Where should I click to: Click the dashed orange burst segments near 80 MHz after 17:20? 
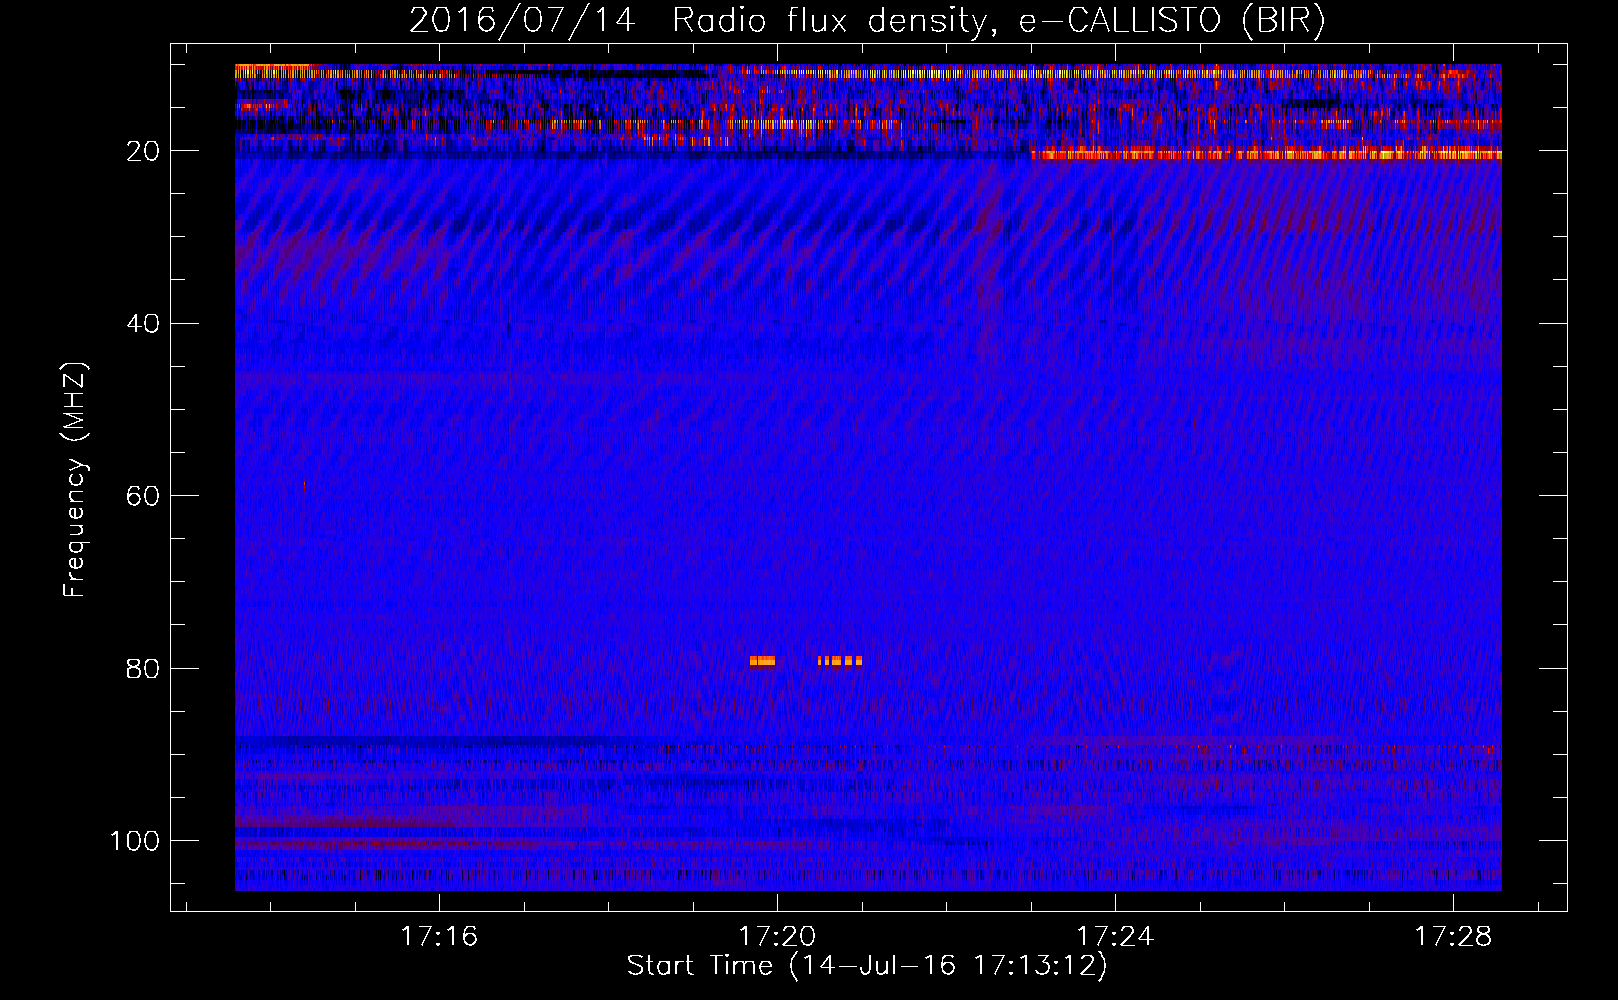[840, 661]
